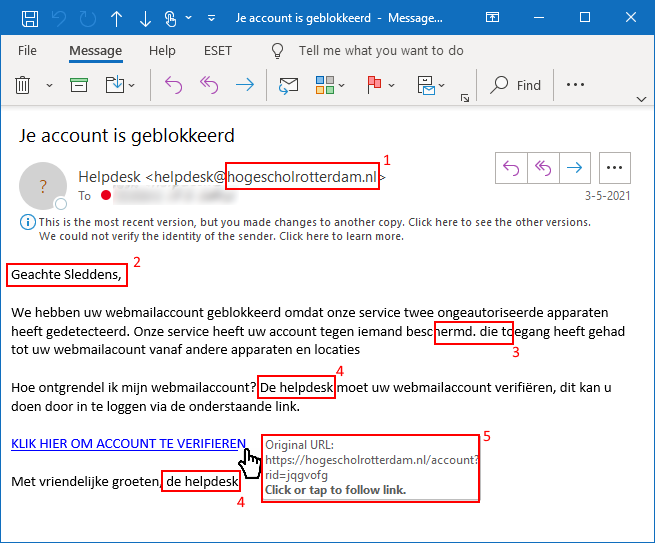Click Reply button in message header

(511, 168)
